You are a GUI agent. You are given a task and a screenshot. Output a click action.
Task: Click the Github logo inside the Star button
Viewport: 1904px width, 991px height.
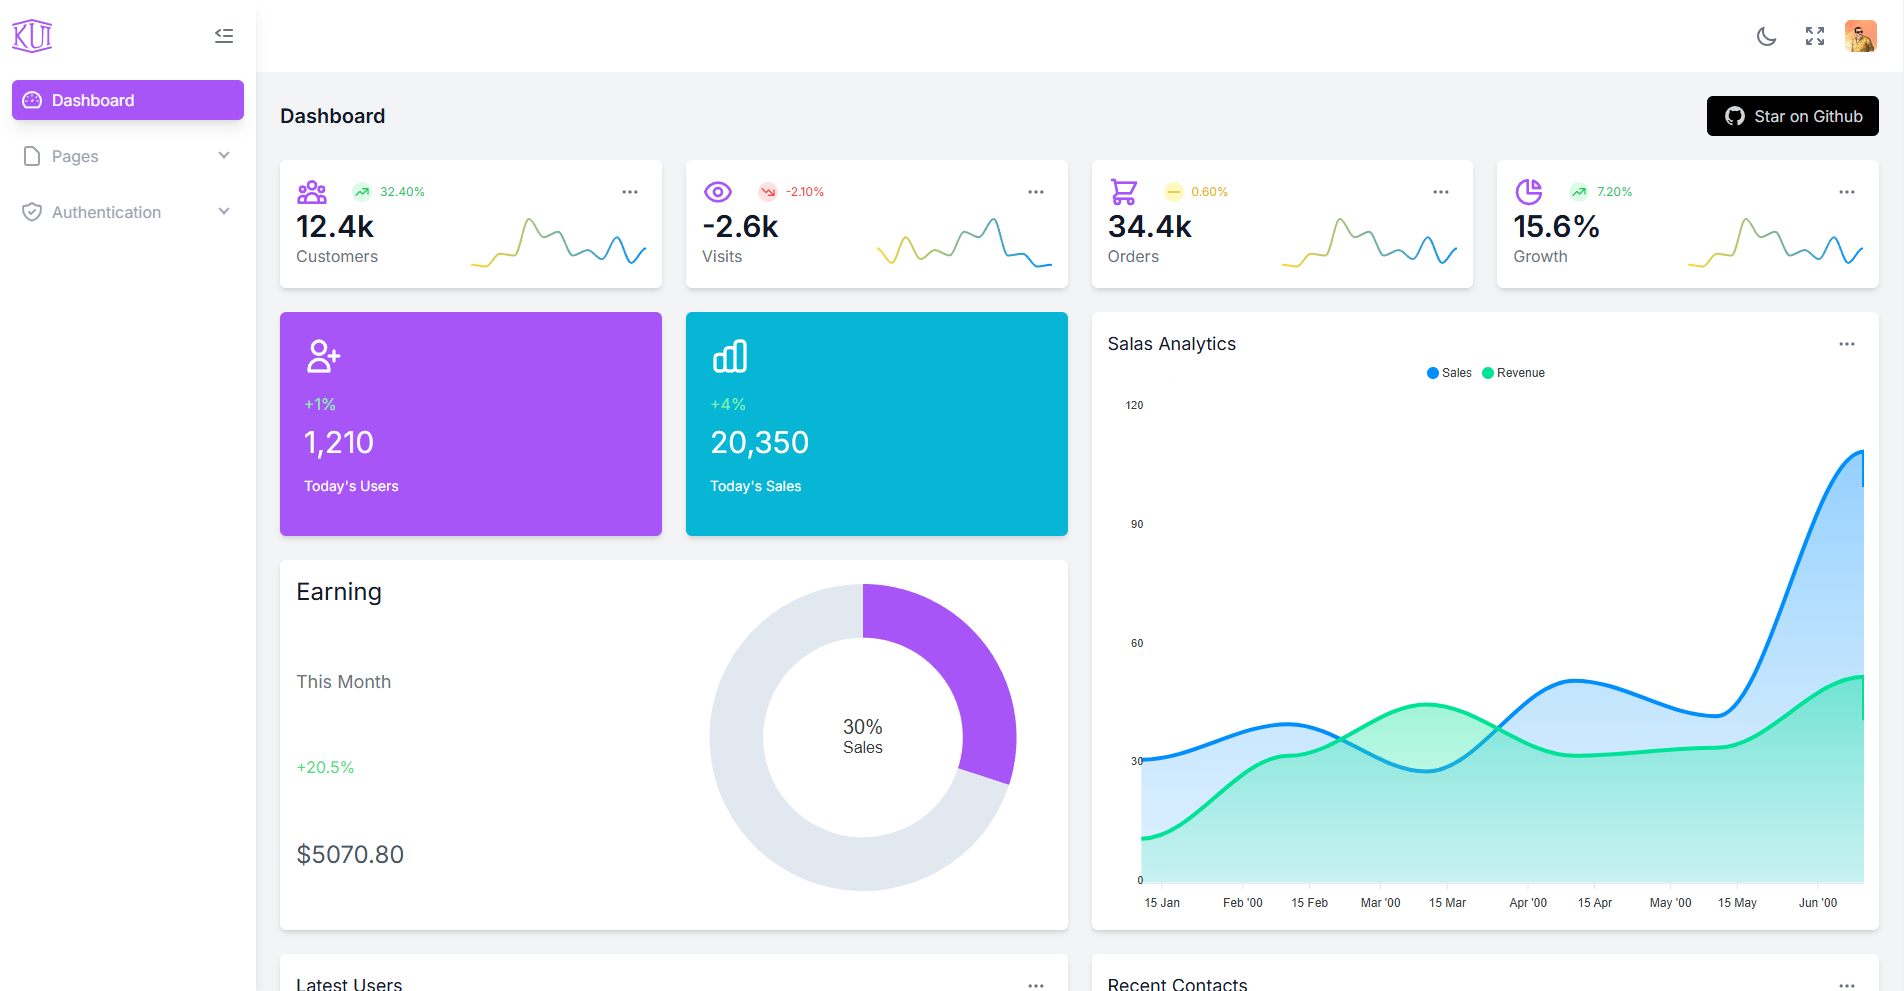coord(1735,116)
